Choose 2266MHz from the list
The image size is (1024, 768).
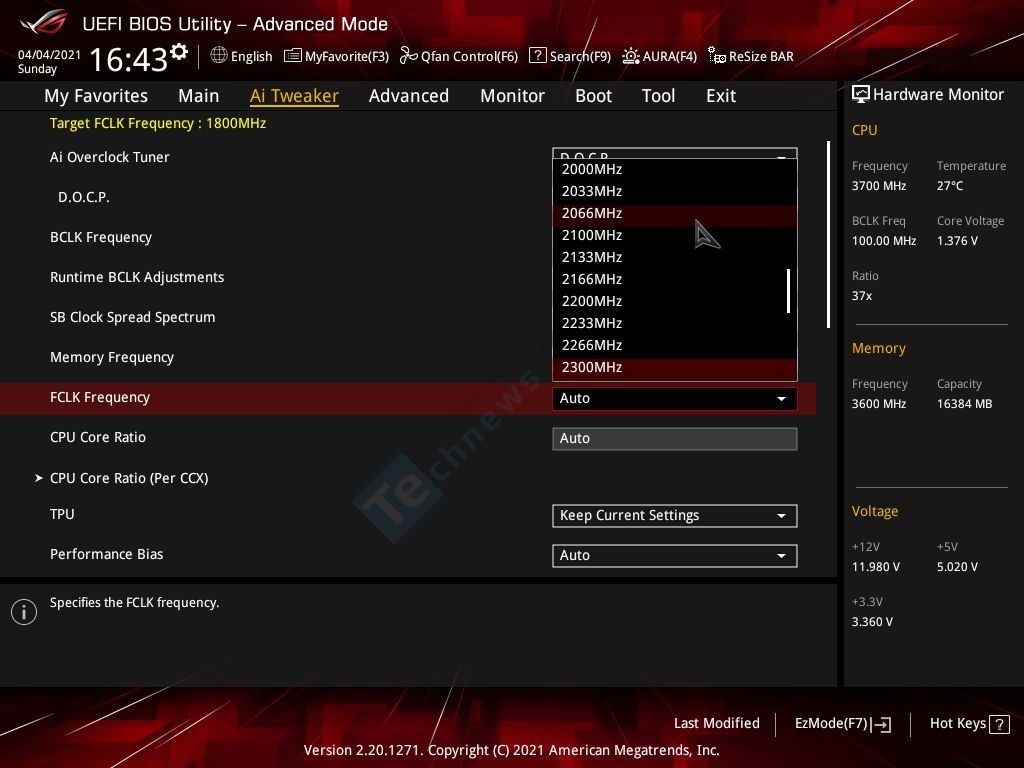pos(674,345)
